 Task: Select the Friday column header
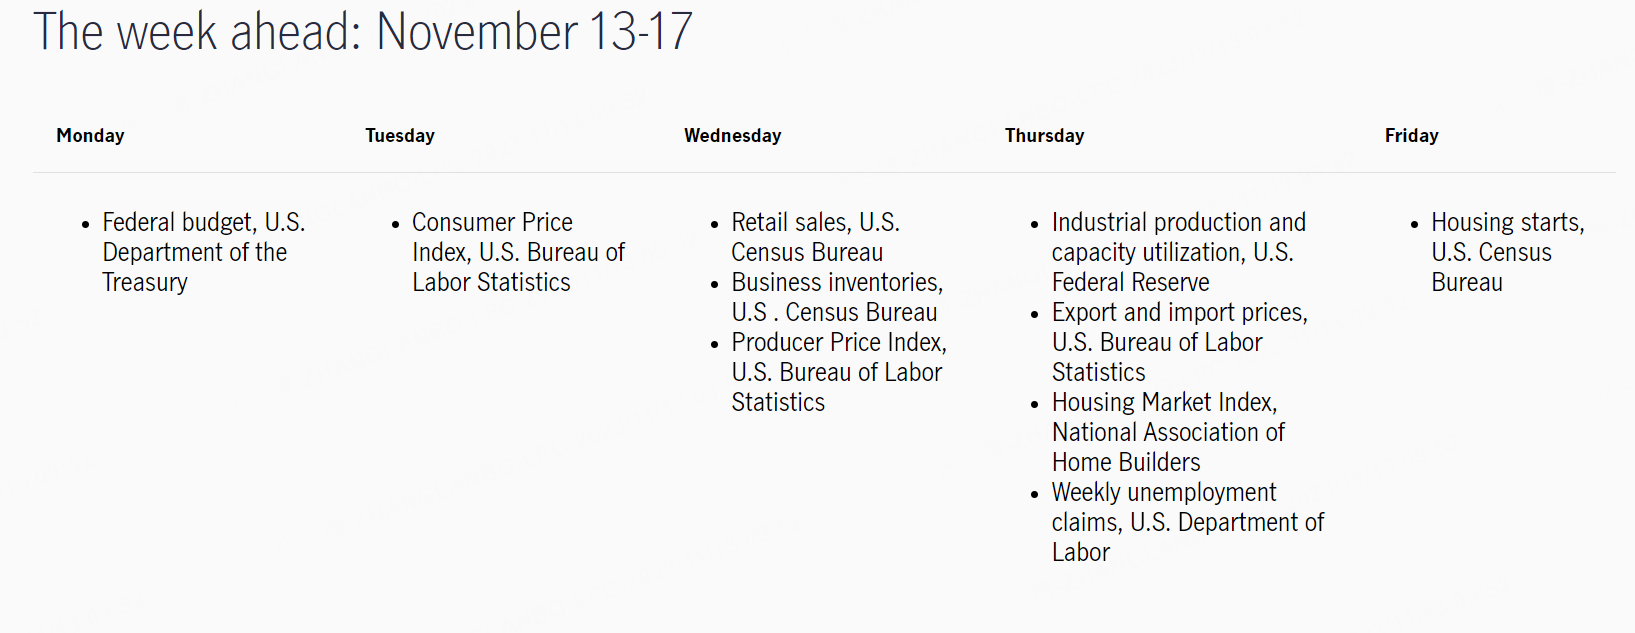(x=1411, y=136)
